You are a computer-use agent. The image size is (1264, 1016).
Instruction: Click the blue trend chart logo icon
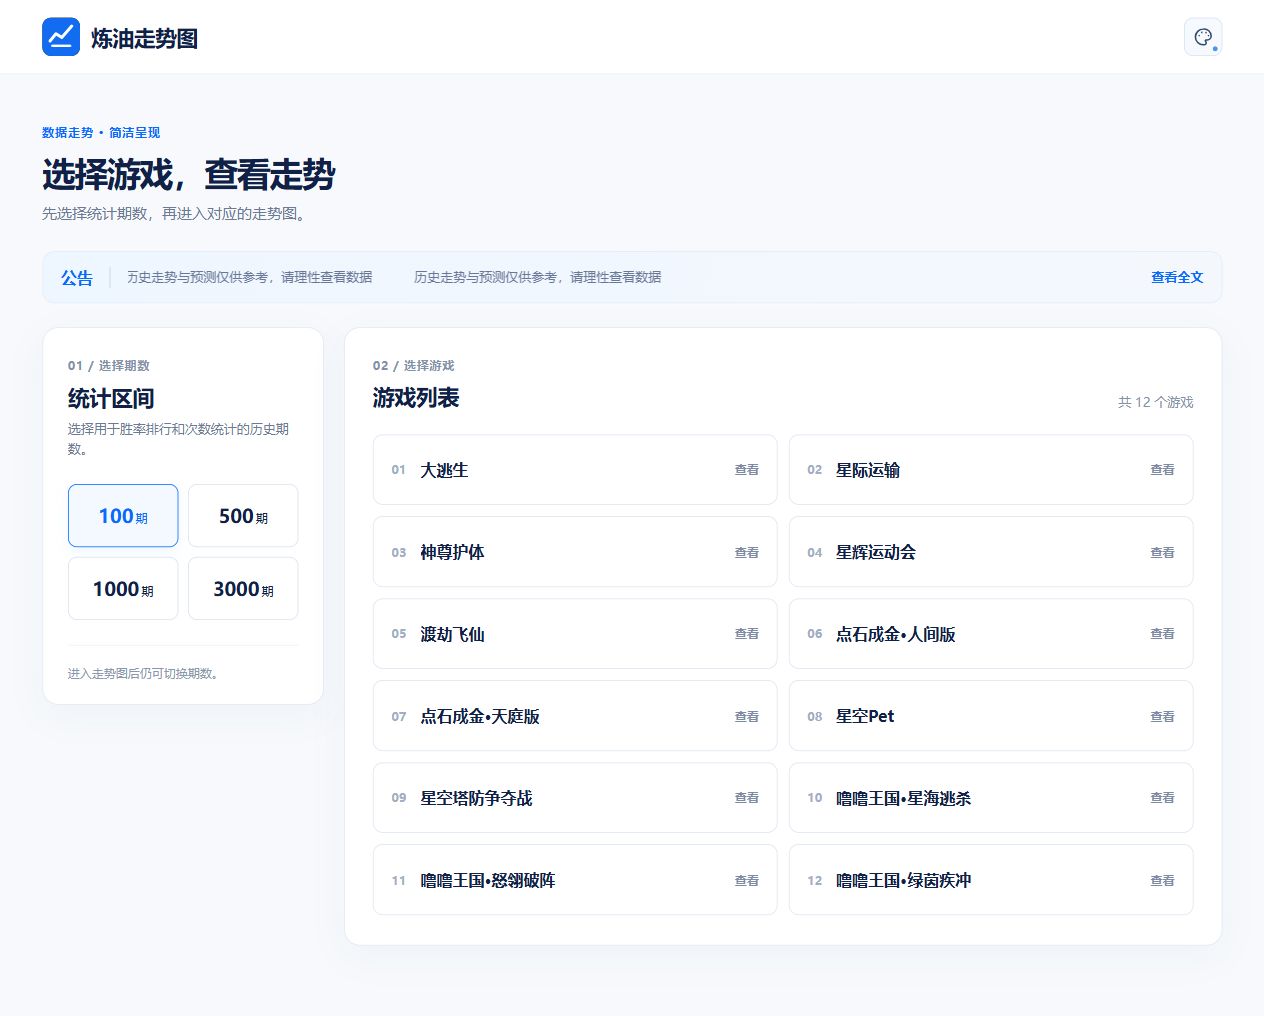(x=61, y=37)
